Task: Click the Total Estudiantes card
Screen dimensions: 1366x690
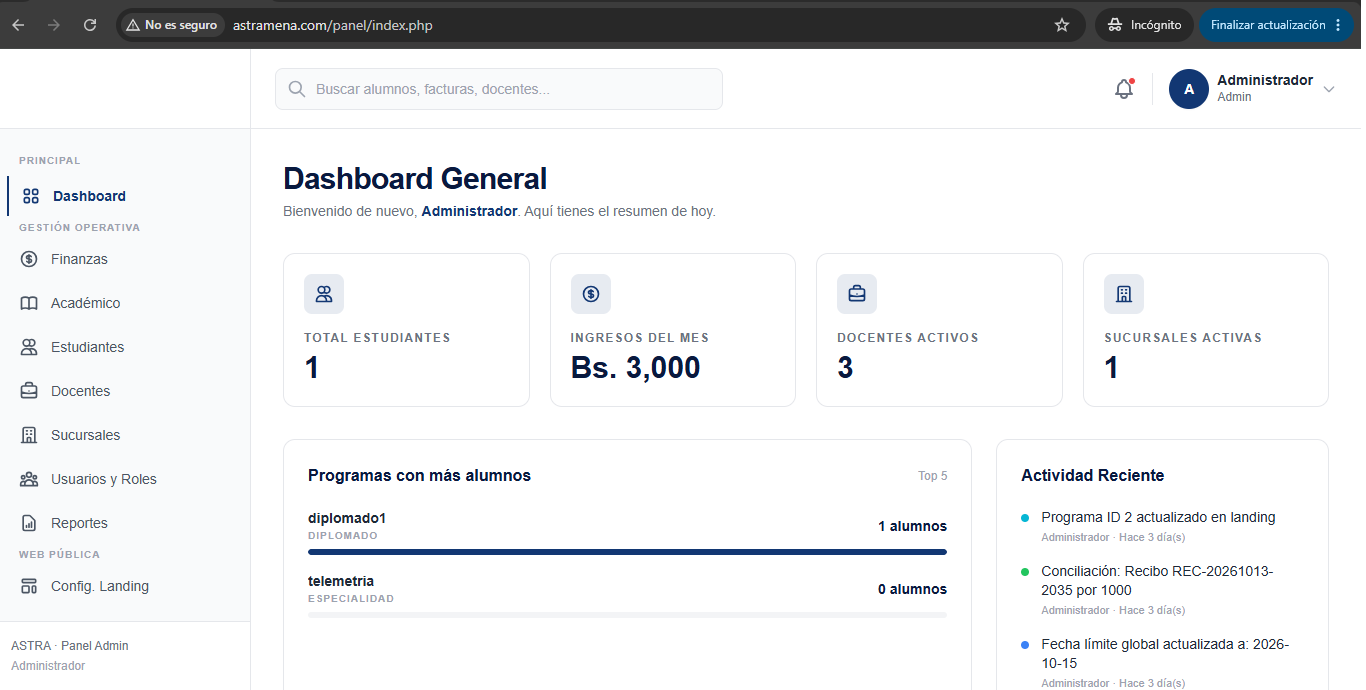Action: (406, 330)
